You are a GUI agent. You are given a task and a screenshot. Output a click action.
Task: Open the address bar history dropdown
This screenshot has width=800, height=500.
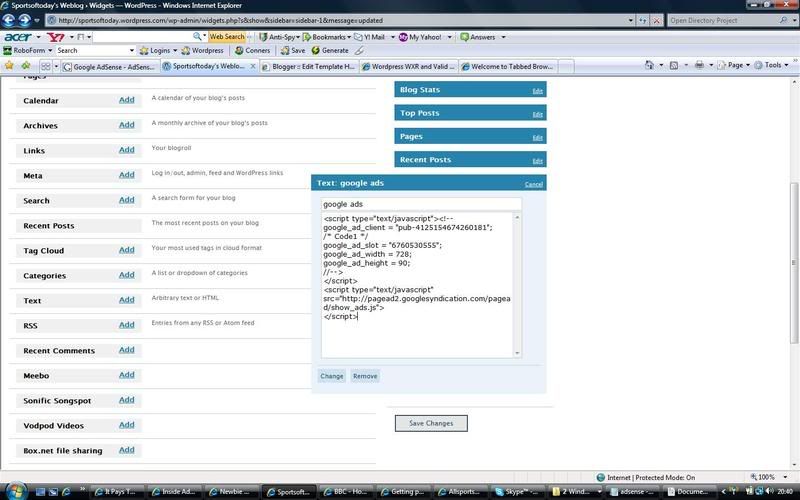click(631, 20)
